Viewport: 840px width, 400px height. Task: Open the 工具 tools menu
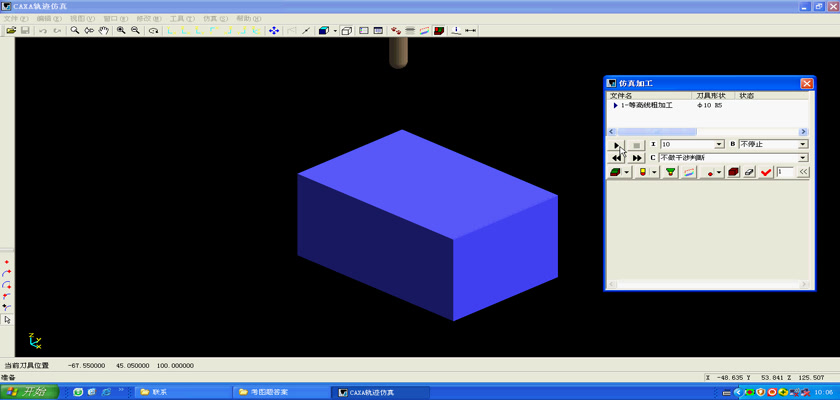(x=182, y=18)
